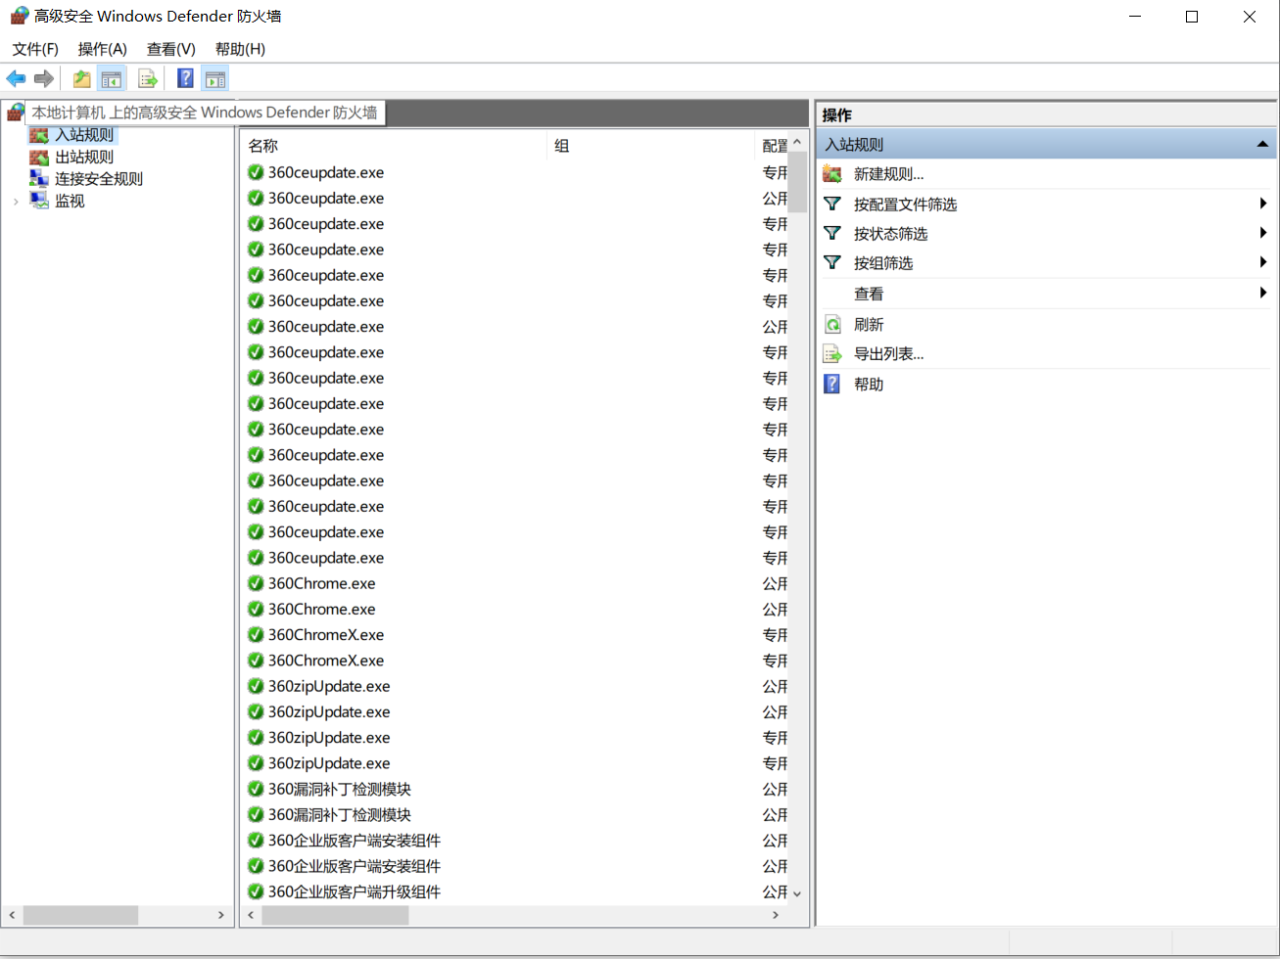Open the 帮助(H) menu
The height and width of the screenshot is (959, 1280).
[x=240, y=49]
